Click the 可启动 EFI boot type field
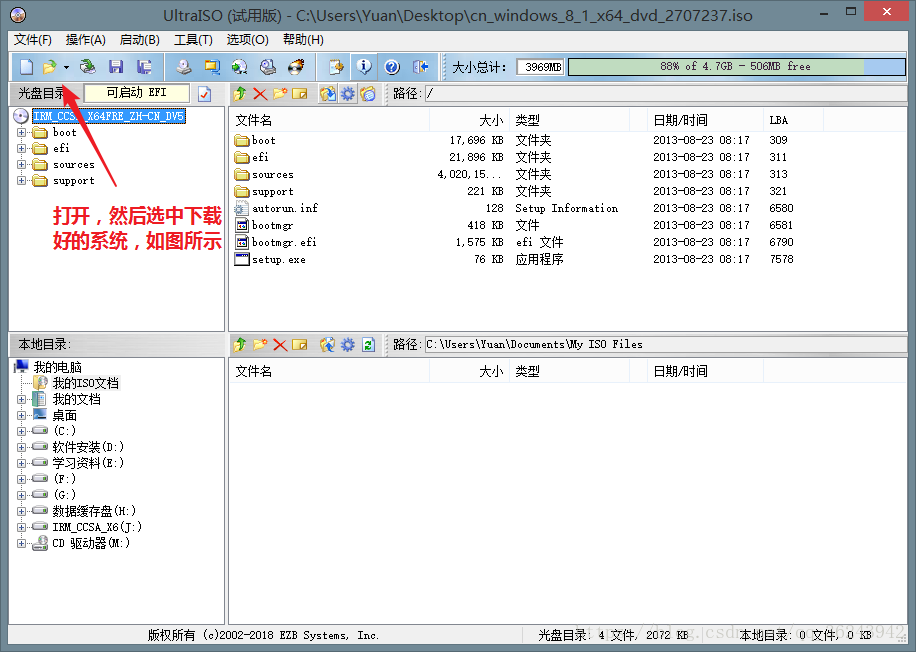This screenshot has width=916, height=652. pos(137,93)
